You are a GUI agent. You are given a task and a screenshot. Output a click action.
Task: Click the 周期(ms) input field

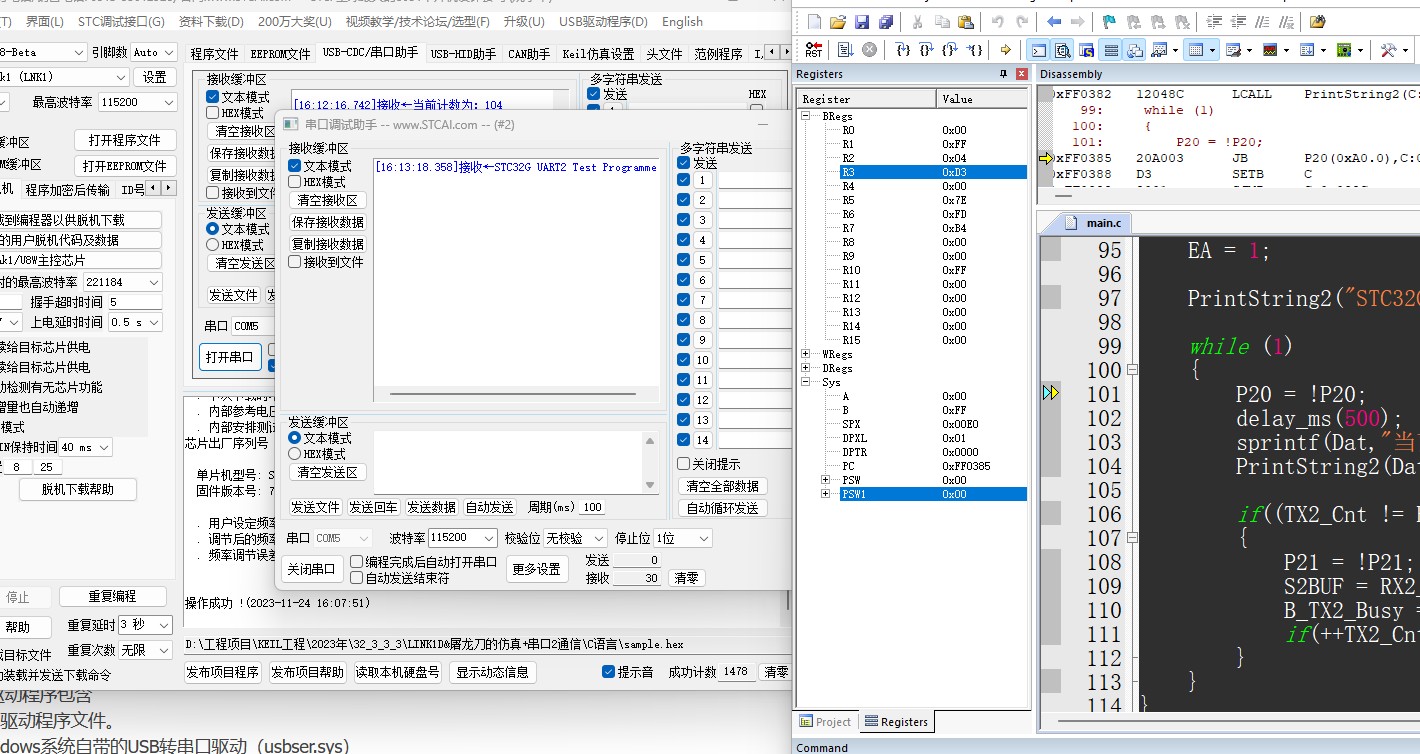pyautogui.click(x=592, y=507)
